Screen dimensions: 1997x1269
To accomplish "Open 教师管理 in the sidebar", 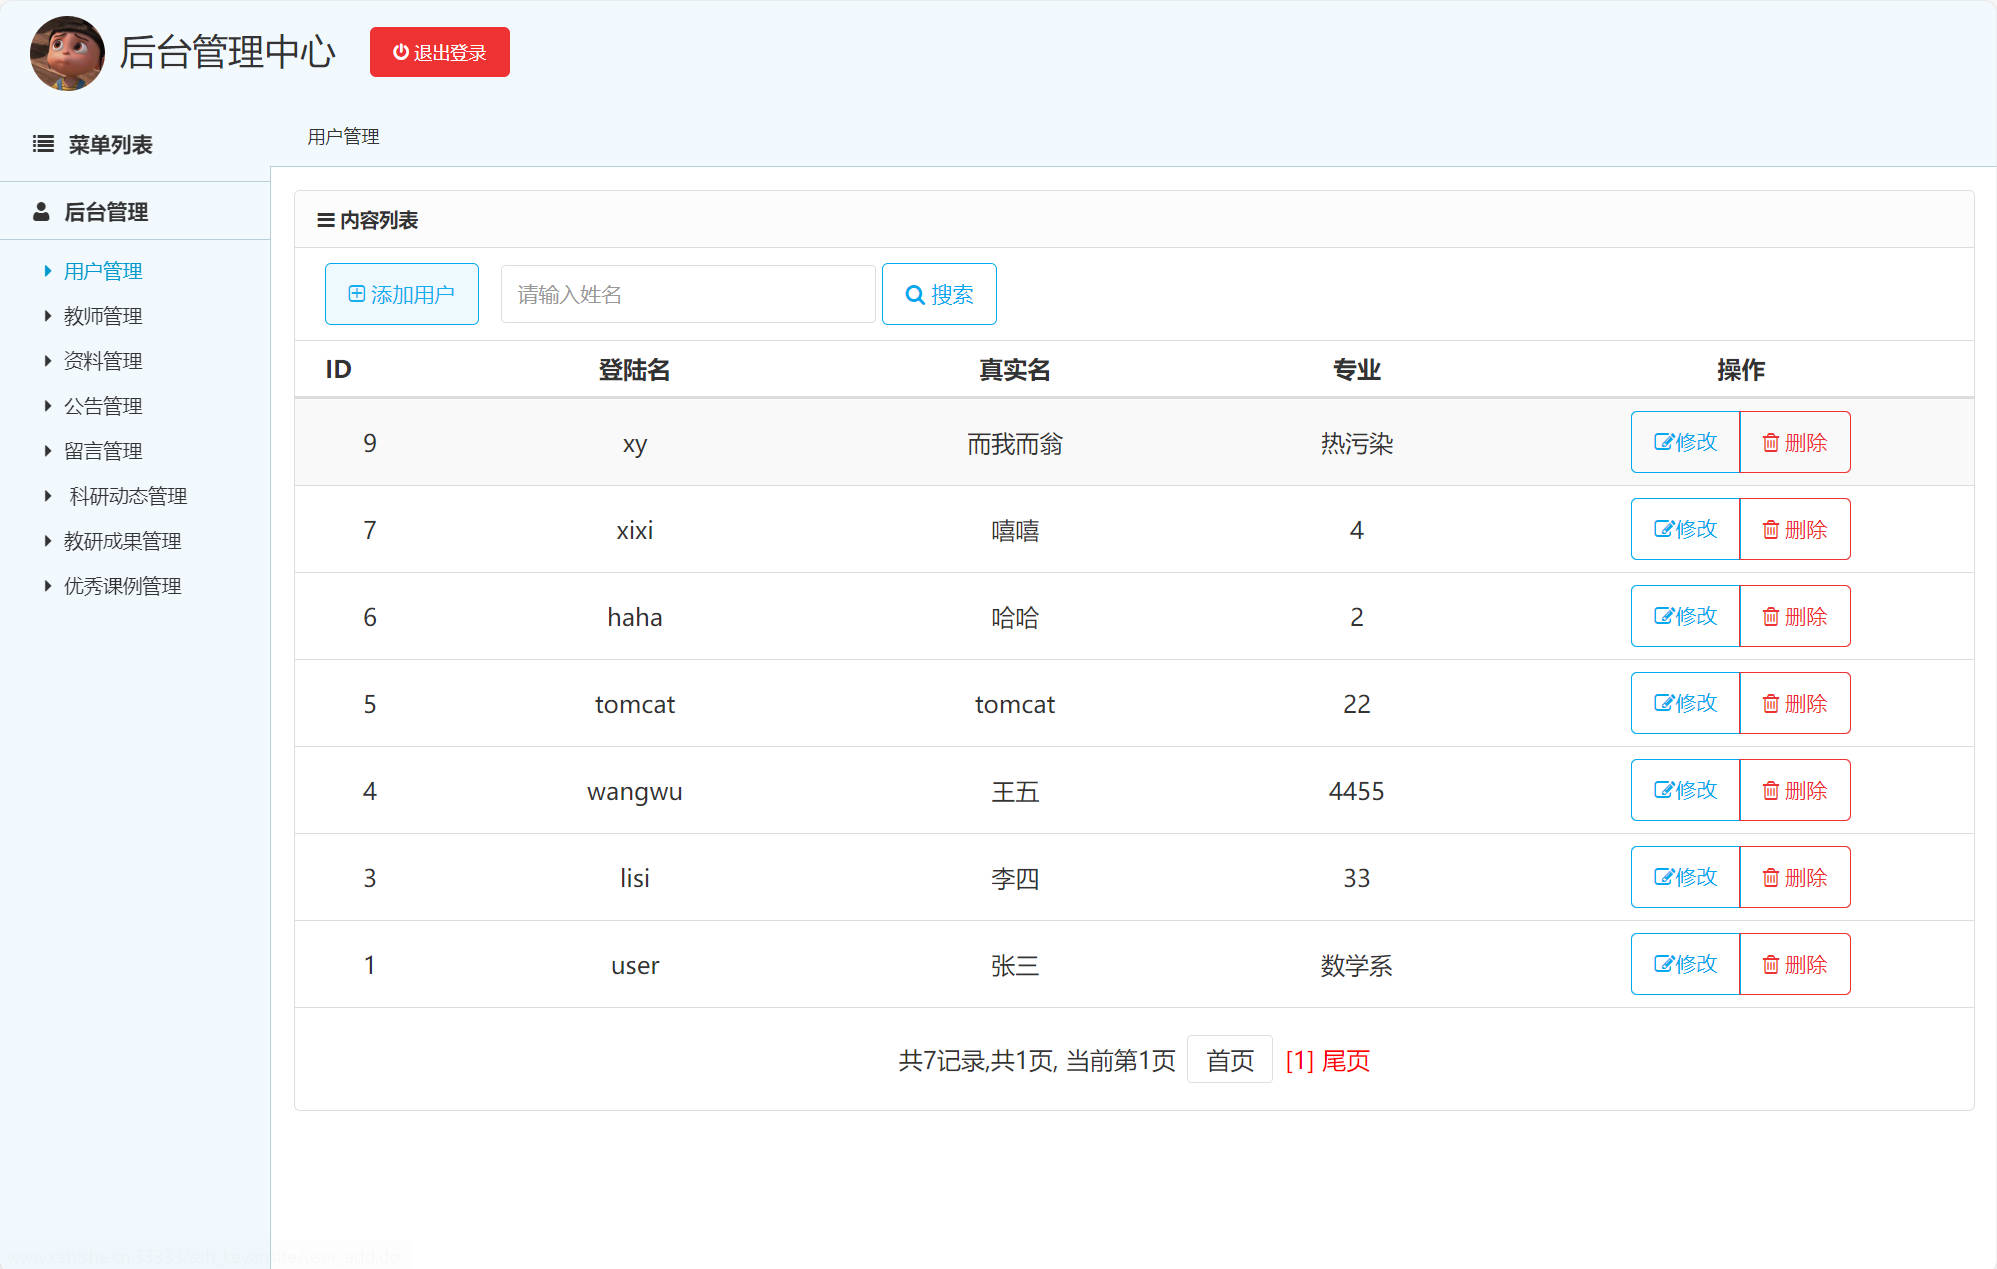I will [x=103, y=316].
